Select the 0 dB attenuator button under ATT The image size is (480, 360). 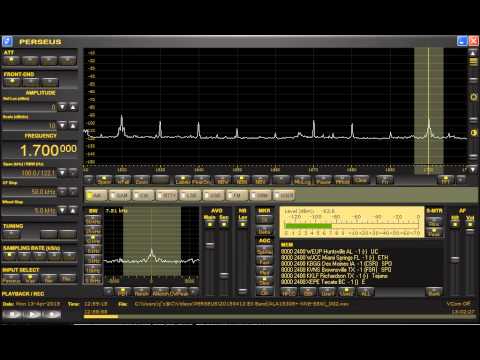pyautogui.click(x=11, y=60)
